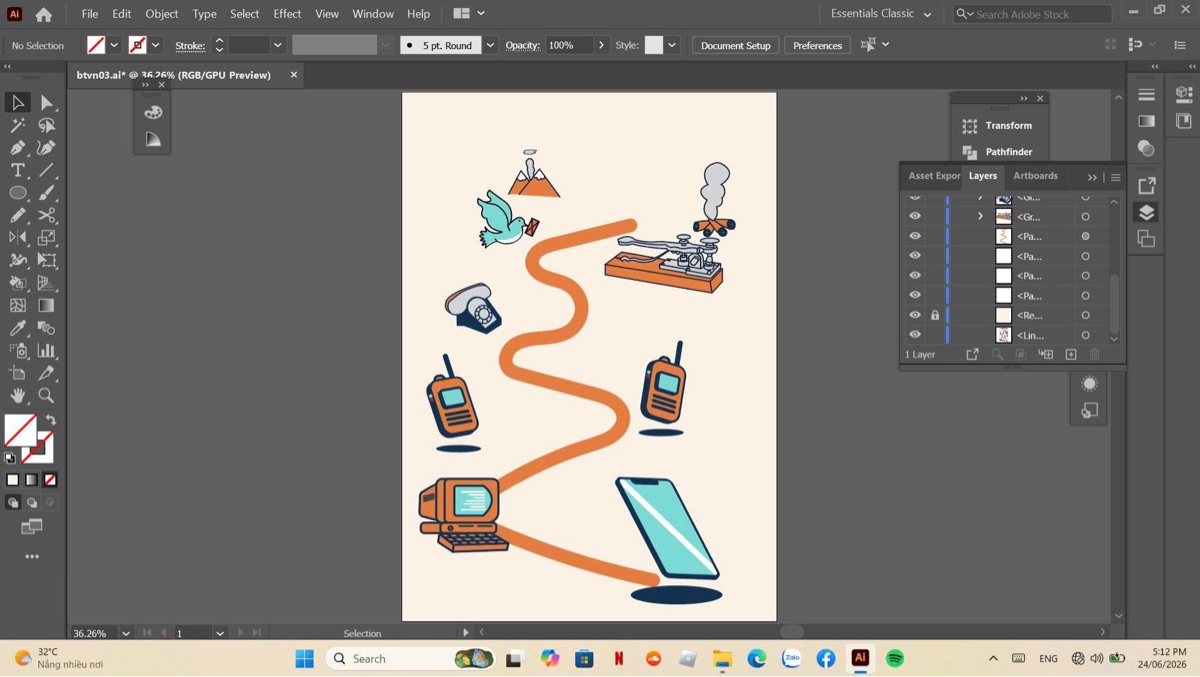Open the brush definition 5 pt. Round dropdown

coord(490,45)
